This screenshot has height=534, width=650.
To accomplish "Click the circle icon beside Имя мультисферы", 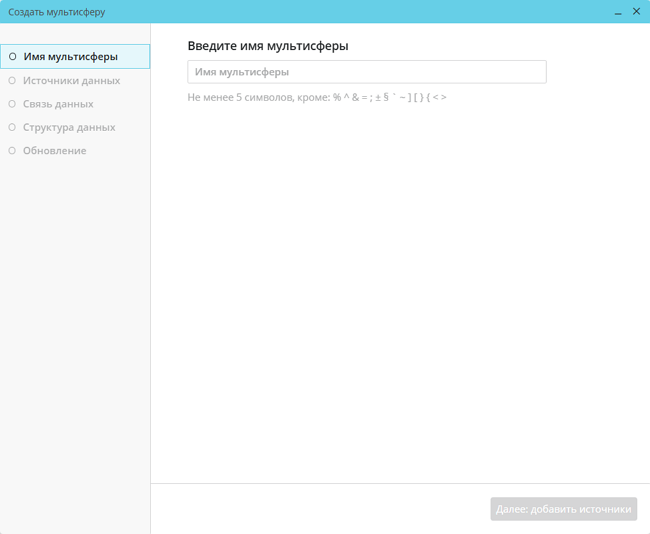I will pyautogui.click(x=12, y=57).
